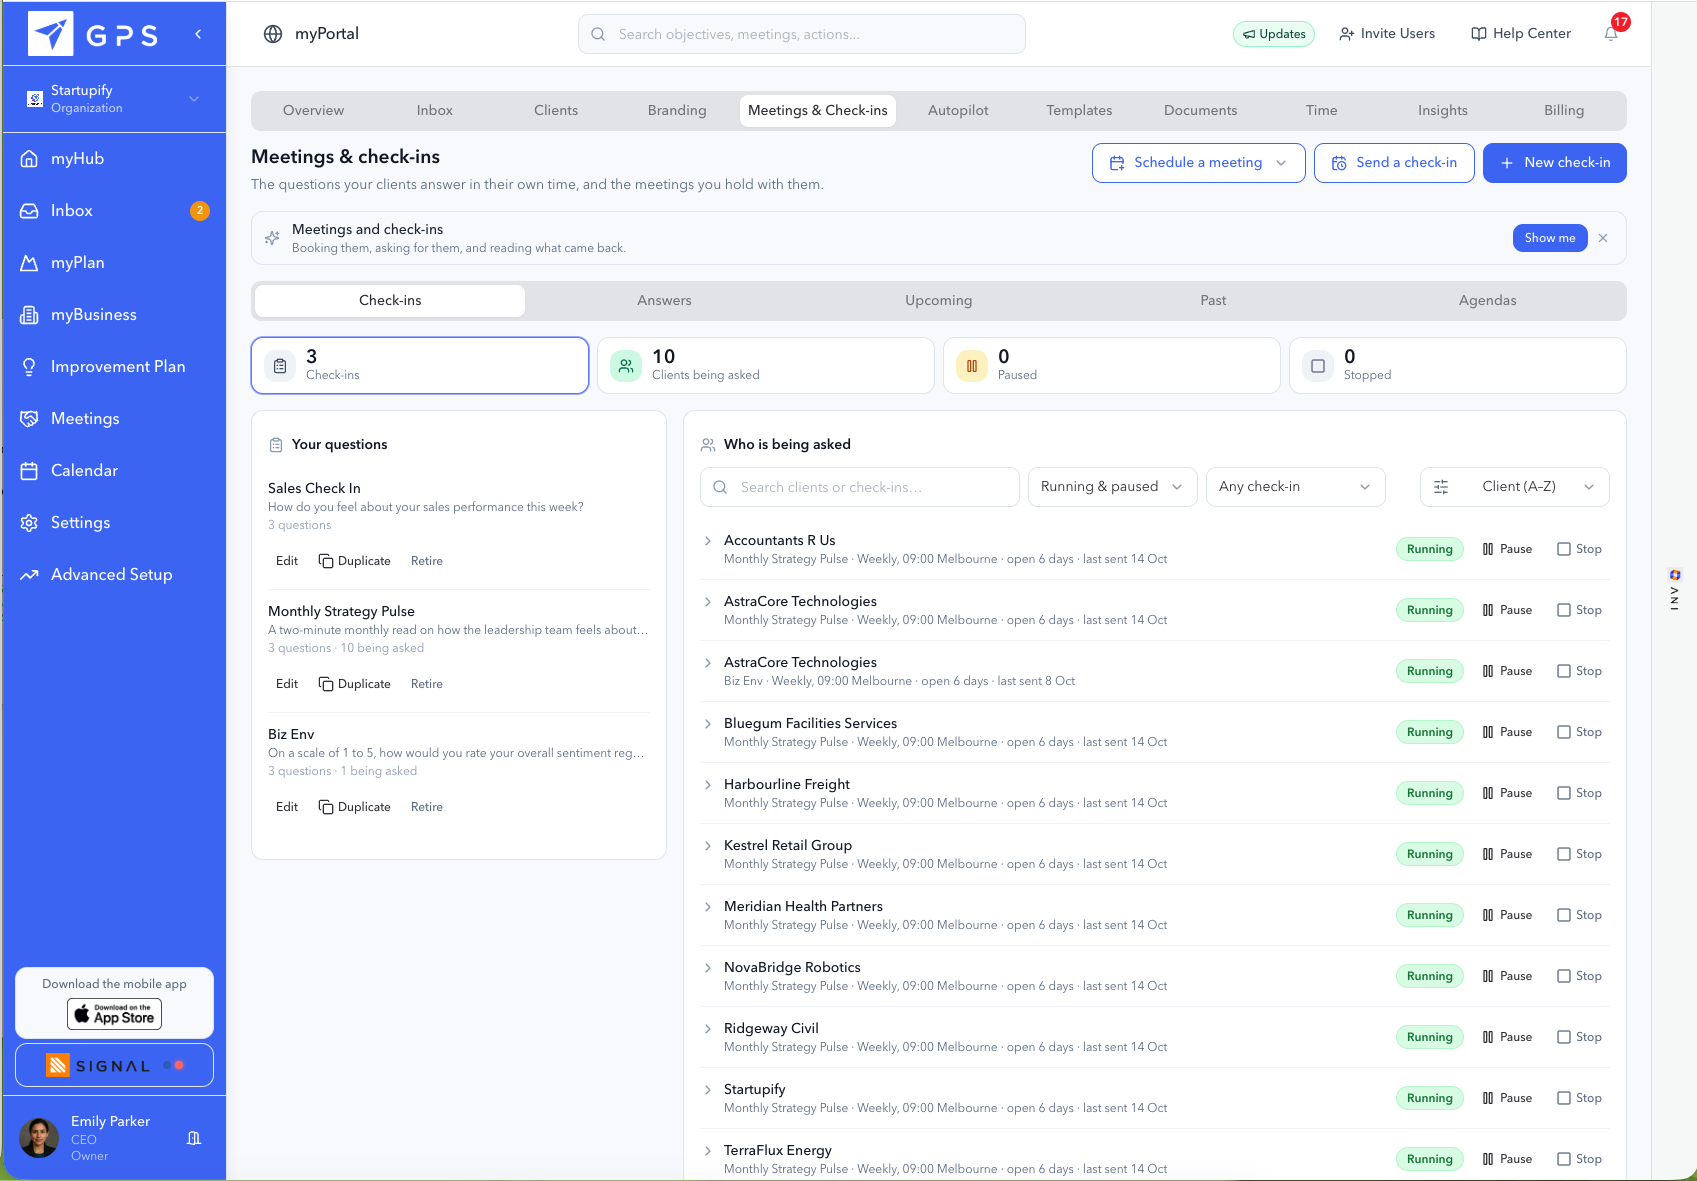Open the Any check-in dropdown
1697x1181 pixels.
(x=1295, y=487)
